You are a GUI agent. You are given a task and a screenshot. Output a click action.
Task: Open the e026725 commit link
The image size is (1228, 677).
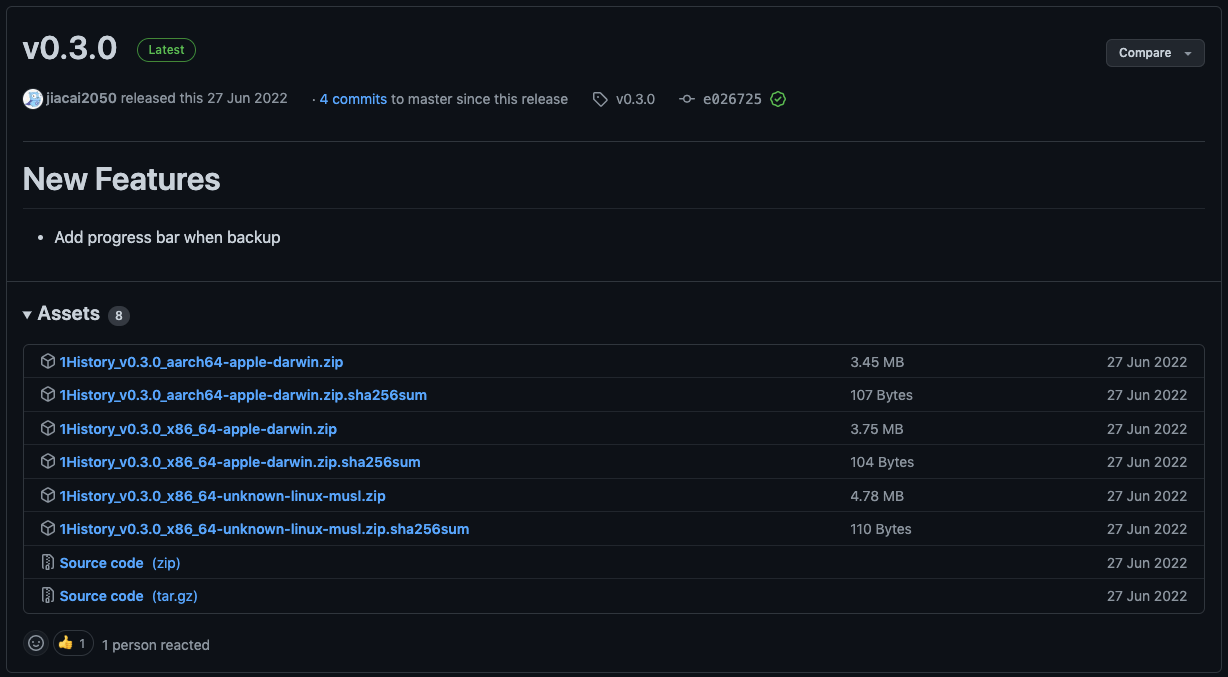coord(731,99)
